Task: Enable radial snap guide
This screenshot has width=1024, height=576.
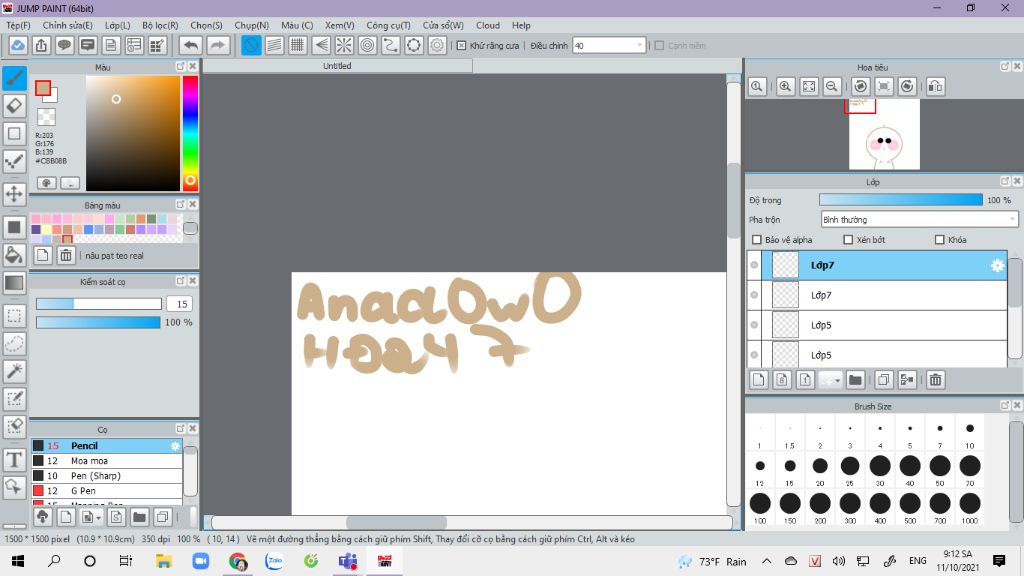Action: pyautogui.click(x=344, y=46)
